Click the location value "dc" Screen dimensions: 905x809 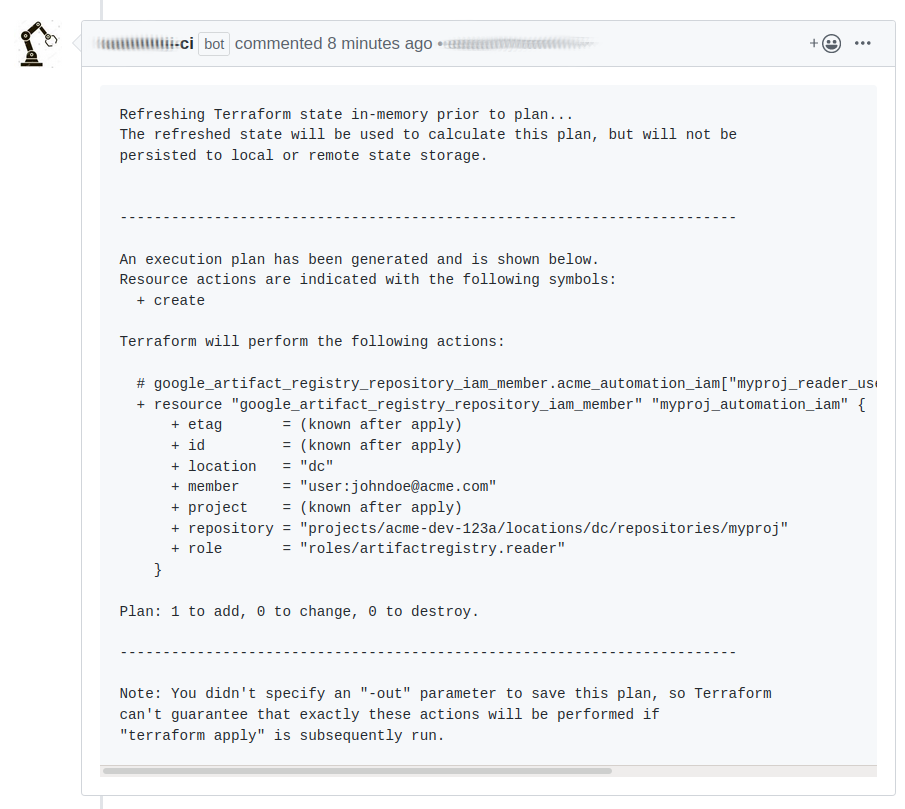coord(316,466)
